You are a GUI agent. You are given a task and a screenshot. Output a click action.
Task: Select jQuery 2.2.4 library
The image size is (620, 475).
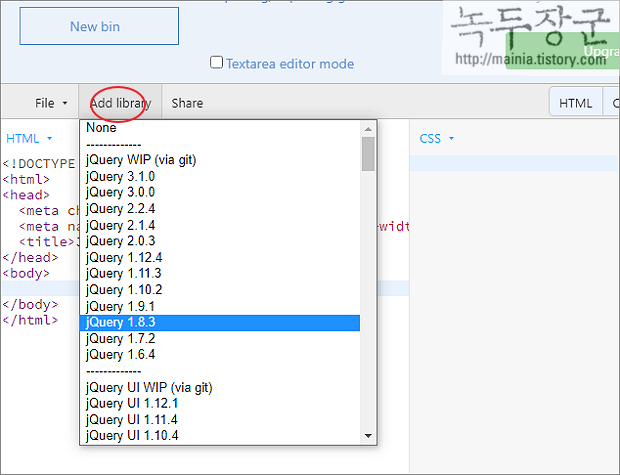[220, 208]
